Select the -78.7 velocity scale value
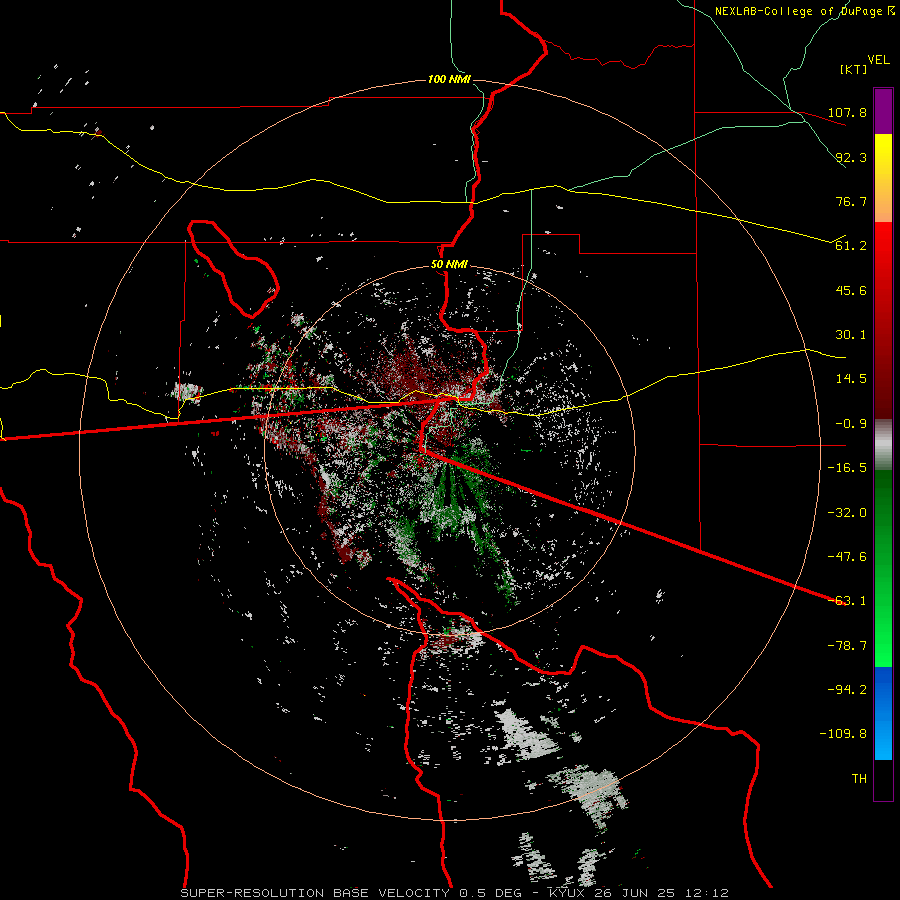The width and height of the screenshot is (900, 900). point(847,646)
